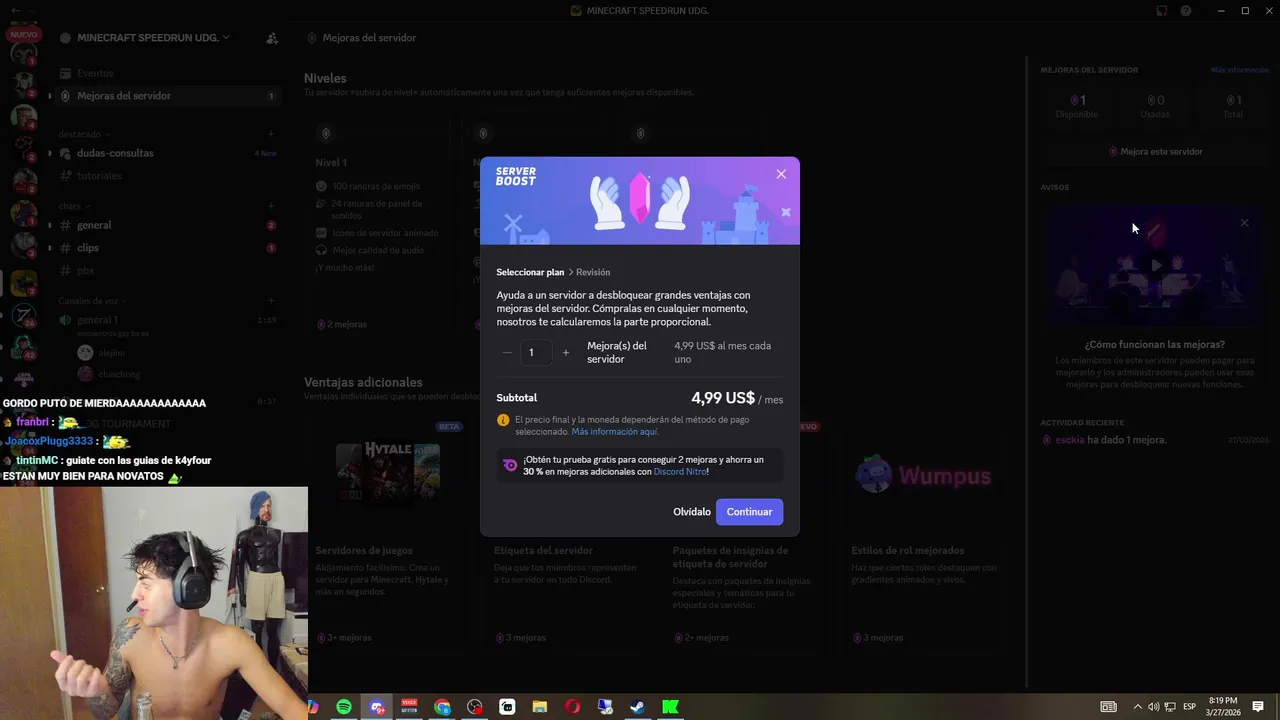The height and width of the screenshot is (720, 1280).
Task: Add channel to destacado category
Action: click(271, 134)
